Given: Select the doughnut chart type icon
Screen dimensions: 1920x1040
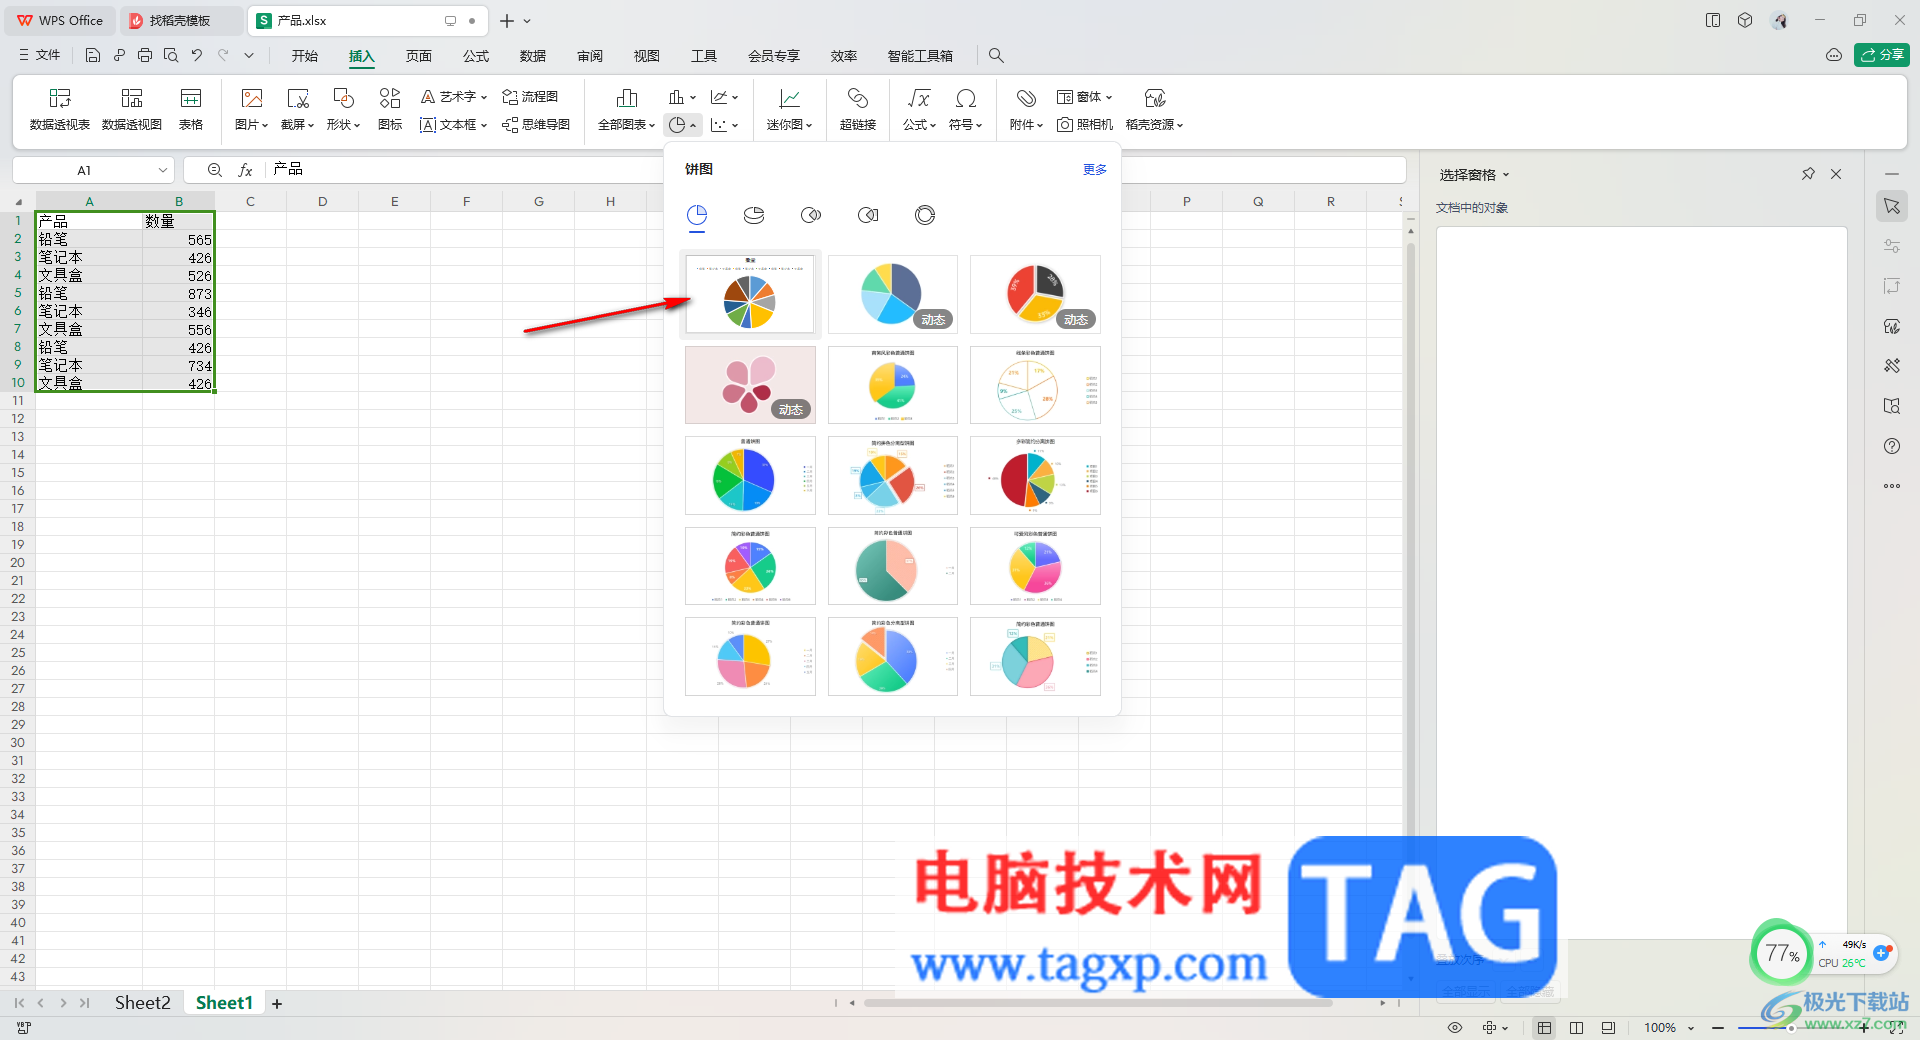Looking at the screenshot, I should (x=925, y=215).
